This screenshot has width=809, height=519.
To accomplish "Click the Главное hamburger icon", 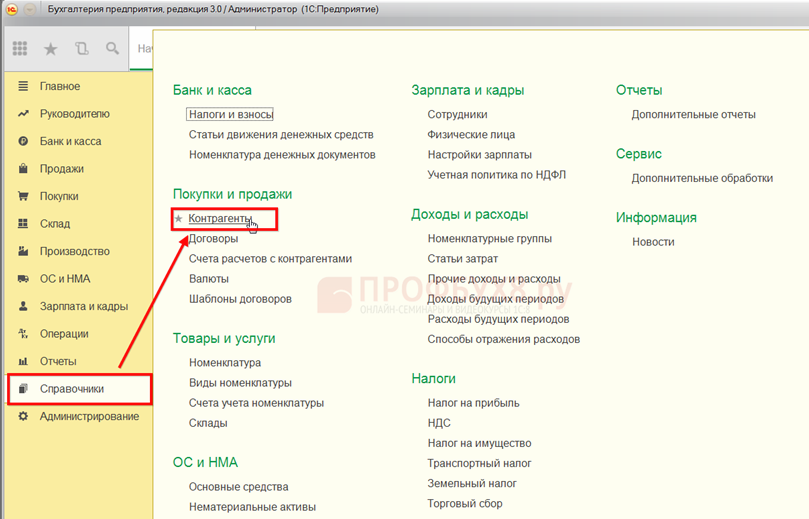I will point(23,86).
